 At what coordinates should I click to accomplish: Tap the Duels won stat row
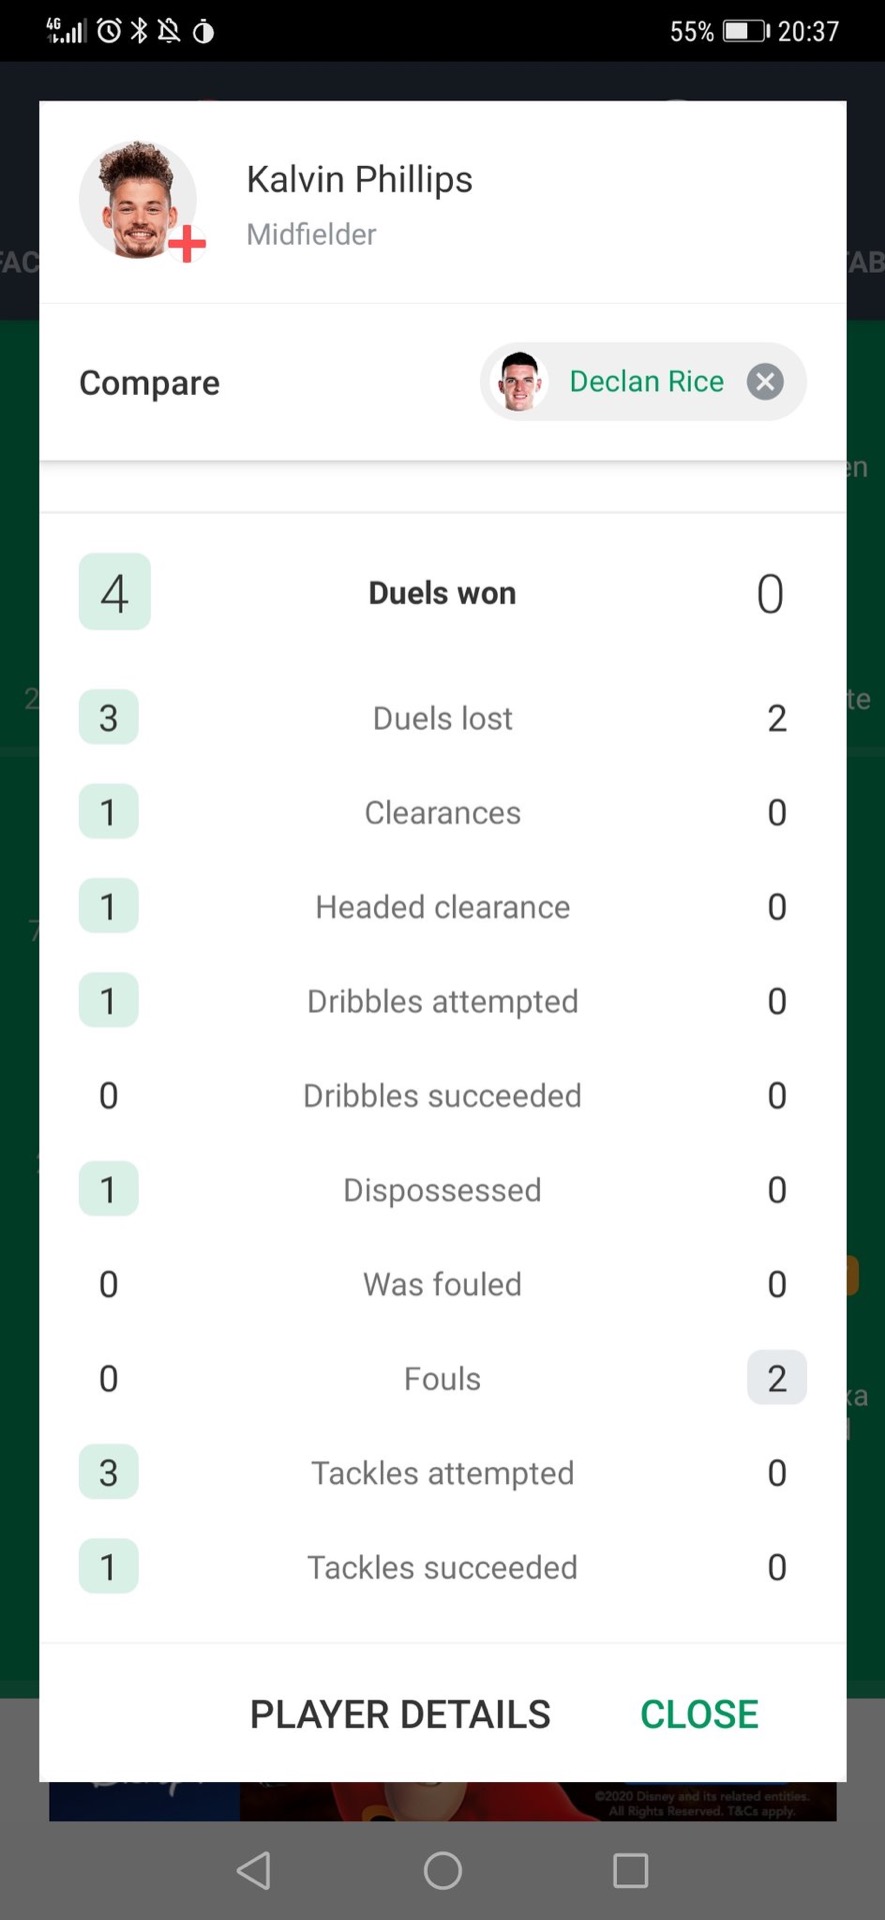(x=442, y=592)
